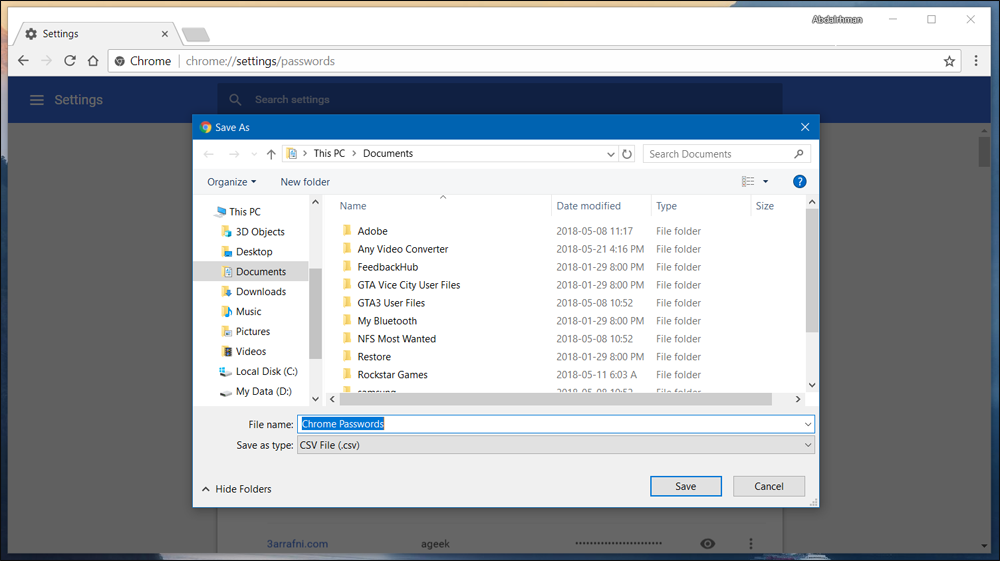
Task: Sort by the Type column header
Action: pos(666,206)
